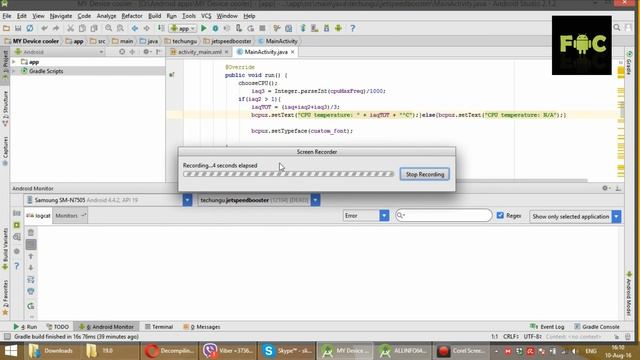Click Clear logcat trash icon
640x360 pixels.
[31, 233]
